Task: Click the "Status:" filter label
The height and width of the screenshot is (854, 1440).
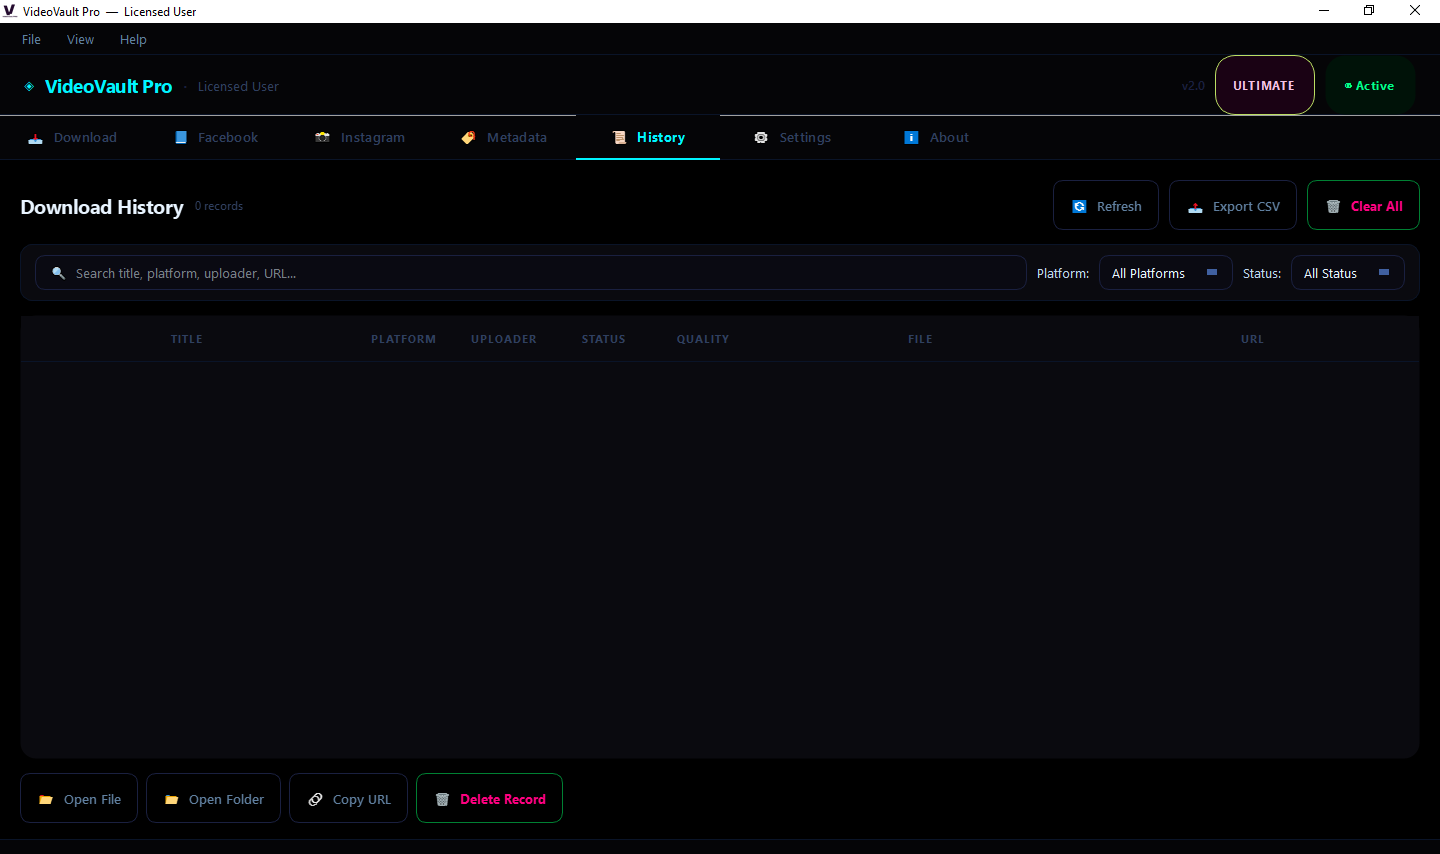Action: click(x=1262, y=274)
